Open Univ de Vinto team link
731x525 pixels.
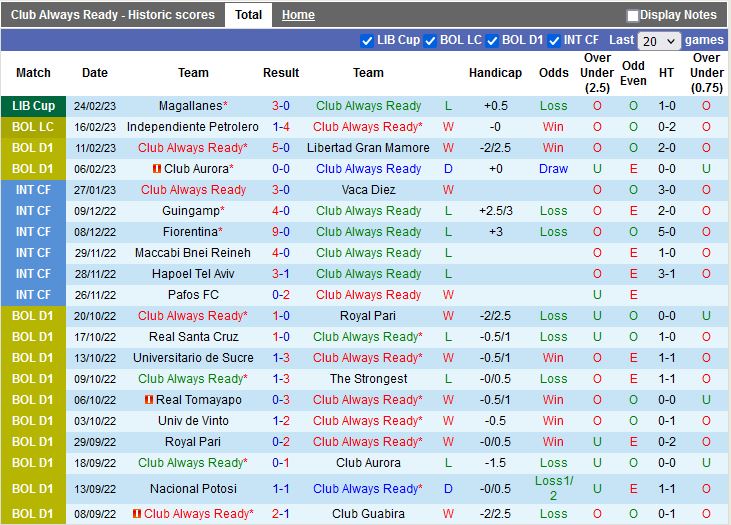(x=193, y=421)
